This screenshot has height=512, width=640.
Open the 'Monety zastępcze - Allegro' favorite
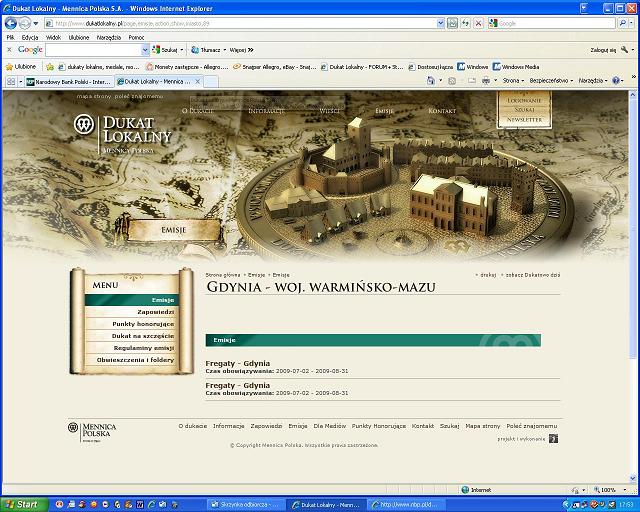(x=187, y=67)
